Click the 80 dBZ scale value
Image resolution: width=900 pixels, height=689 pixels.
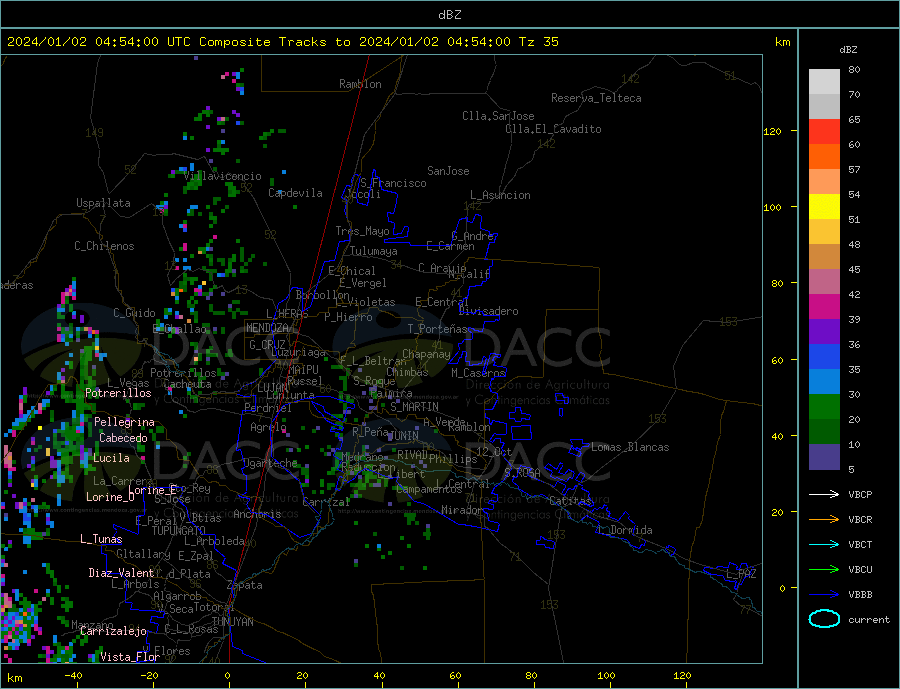coord(854,69)
